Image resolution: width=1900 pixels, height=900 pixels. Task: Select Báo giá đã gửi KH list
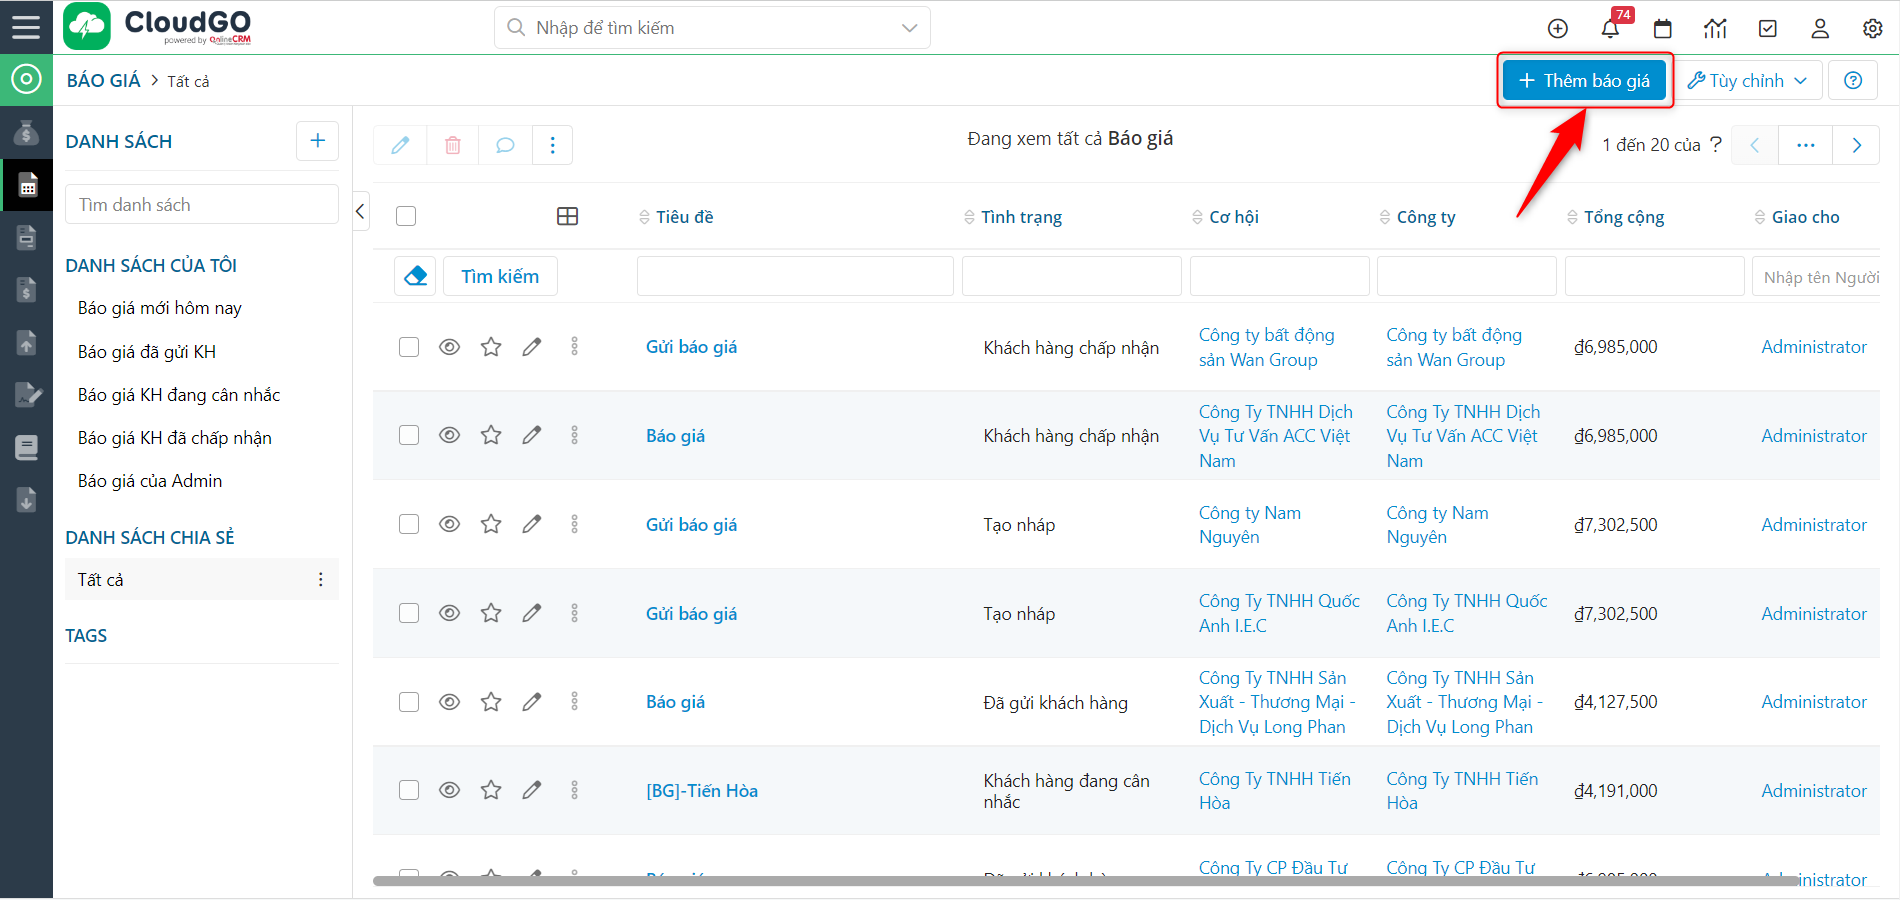click(x=147, y=352)
